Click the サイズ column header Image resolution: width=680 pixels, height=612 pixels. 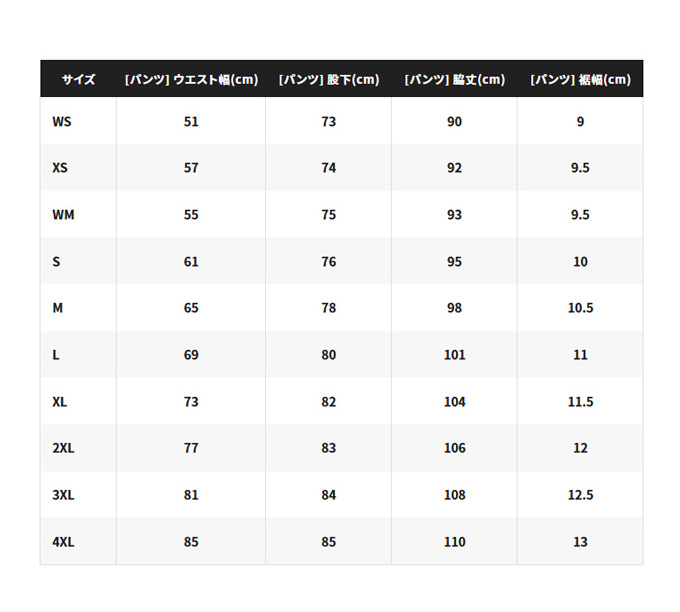tap(78, 79)
